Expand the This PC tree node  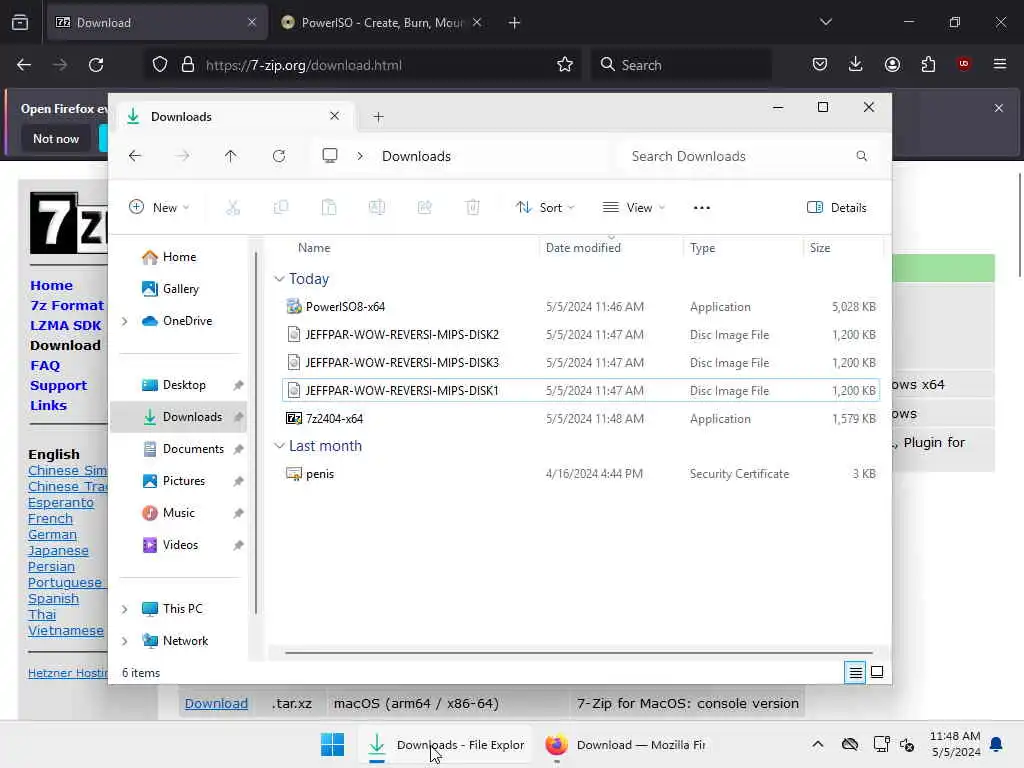[124, 609]
